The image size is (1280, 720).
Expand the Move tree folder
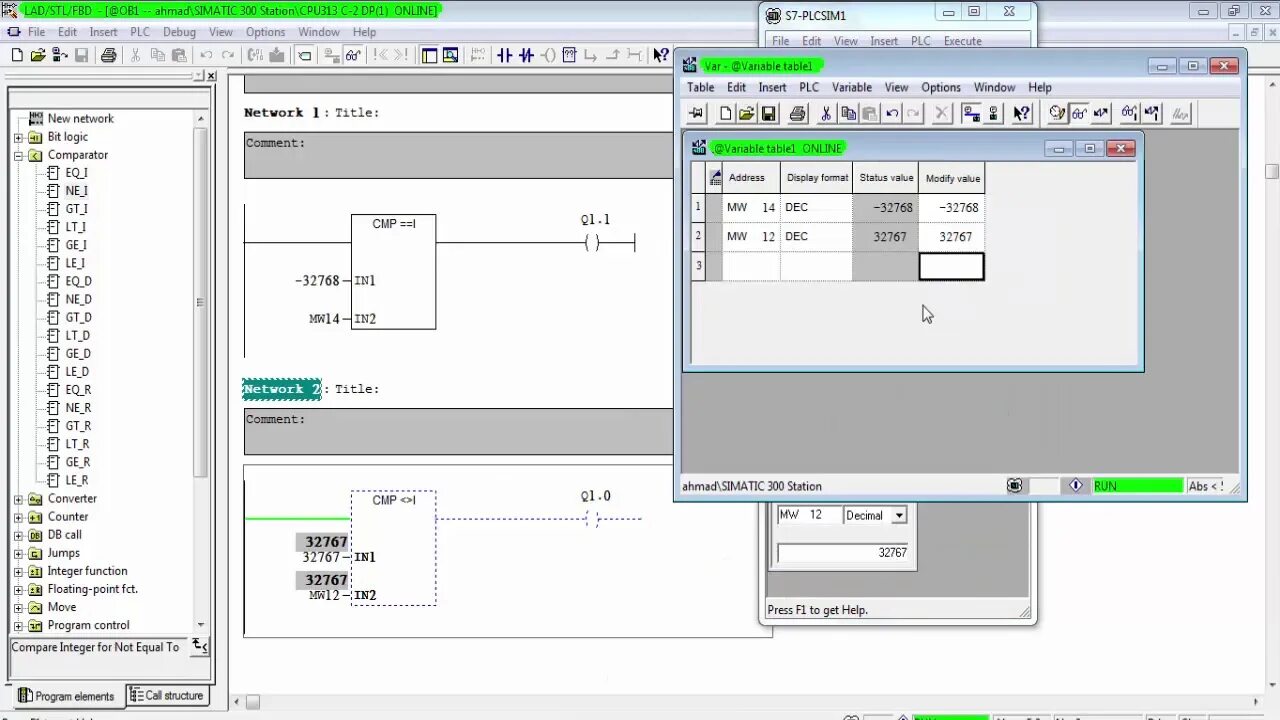point(18,607)
